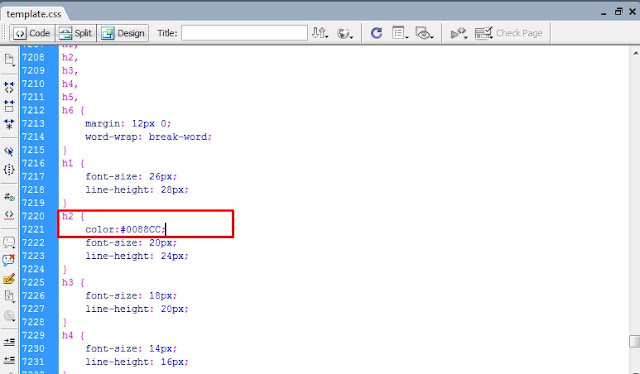Switch to Code view
The height and width of the screenshot is (374, 640).
(32, 33)
